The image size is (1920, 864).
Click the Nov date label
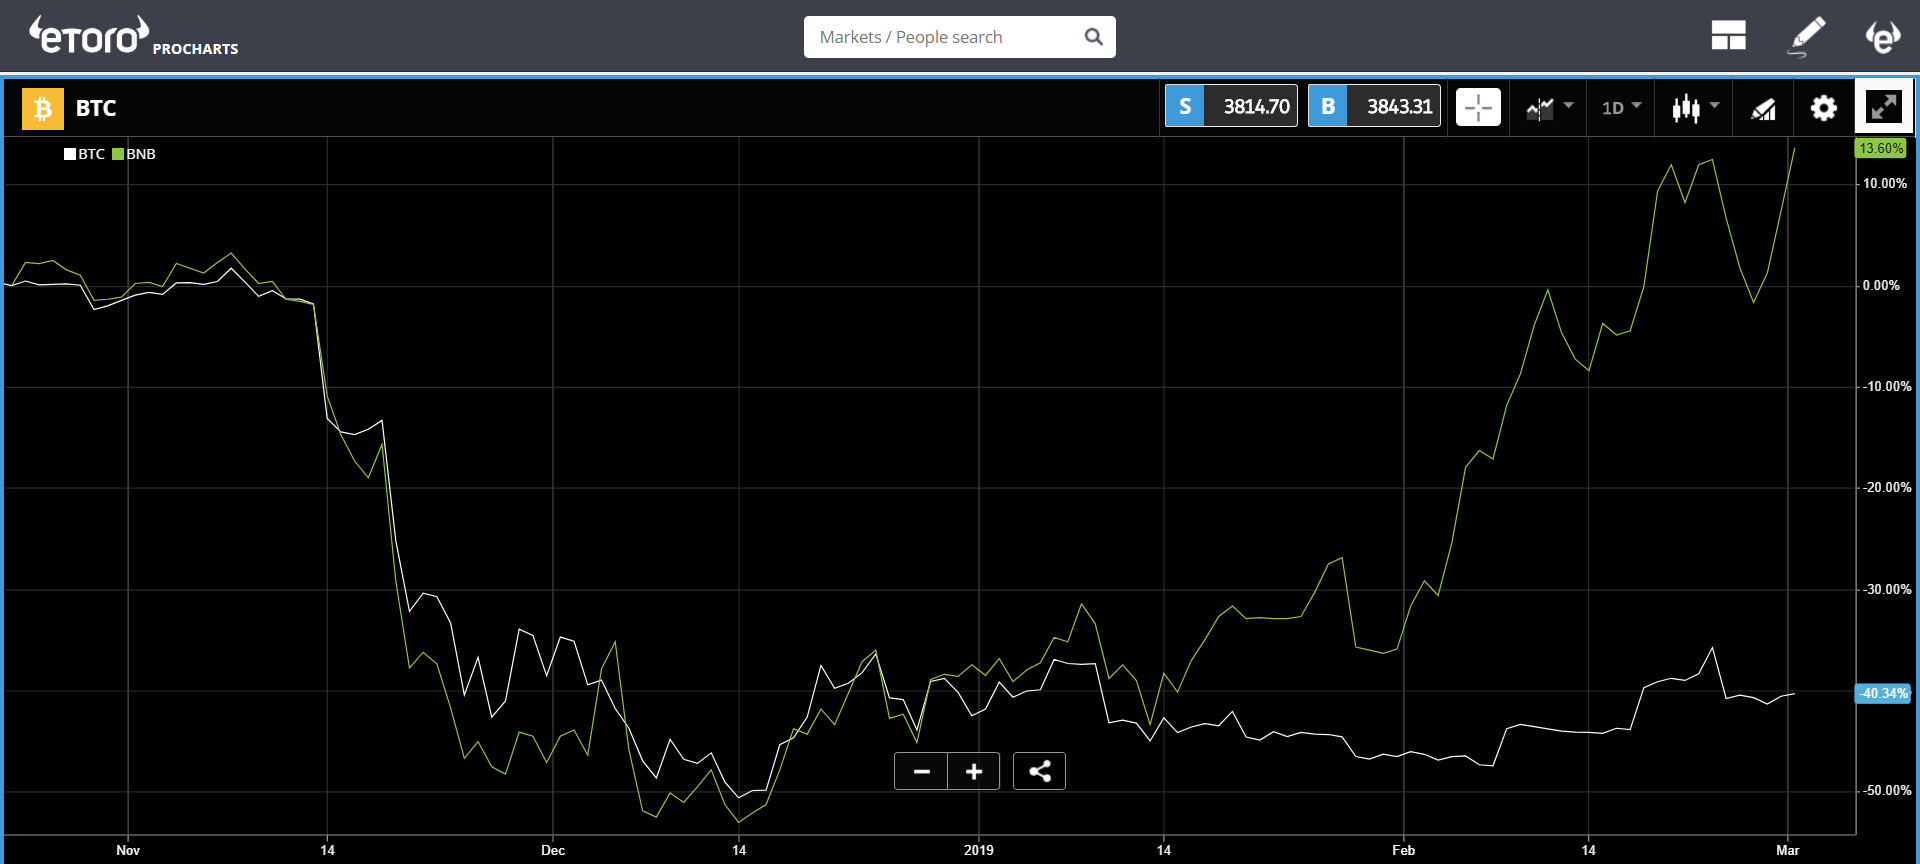(128, 850)
